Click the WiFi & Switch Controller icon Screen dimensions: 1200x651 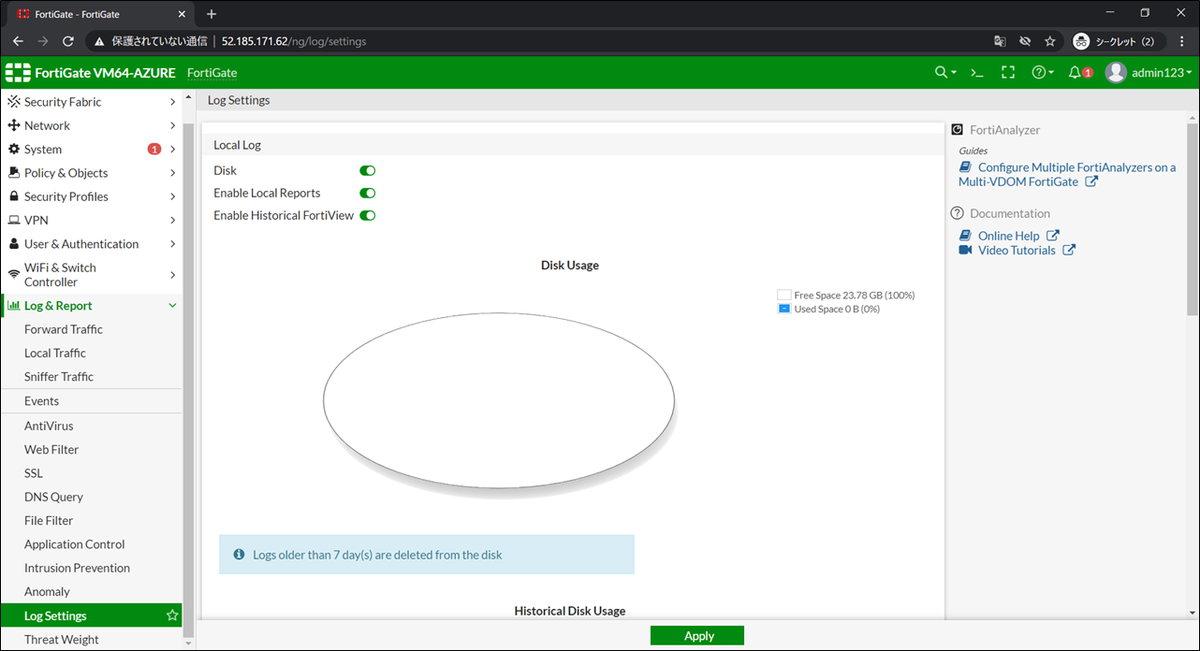[x=14, y=275]
